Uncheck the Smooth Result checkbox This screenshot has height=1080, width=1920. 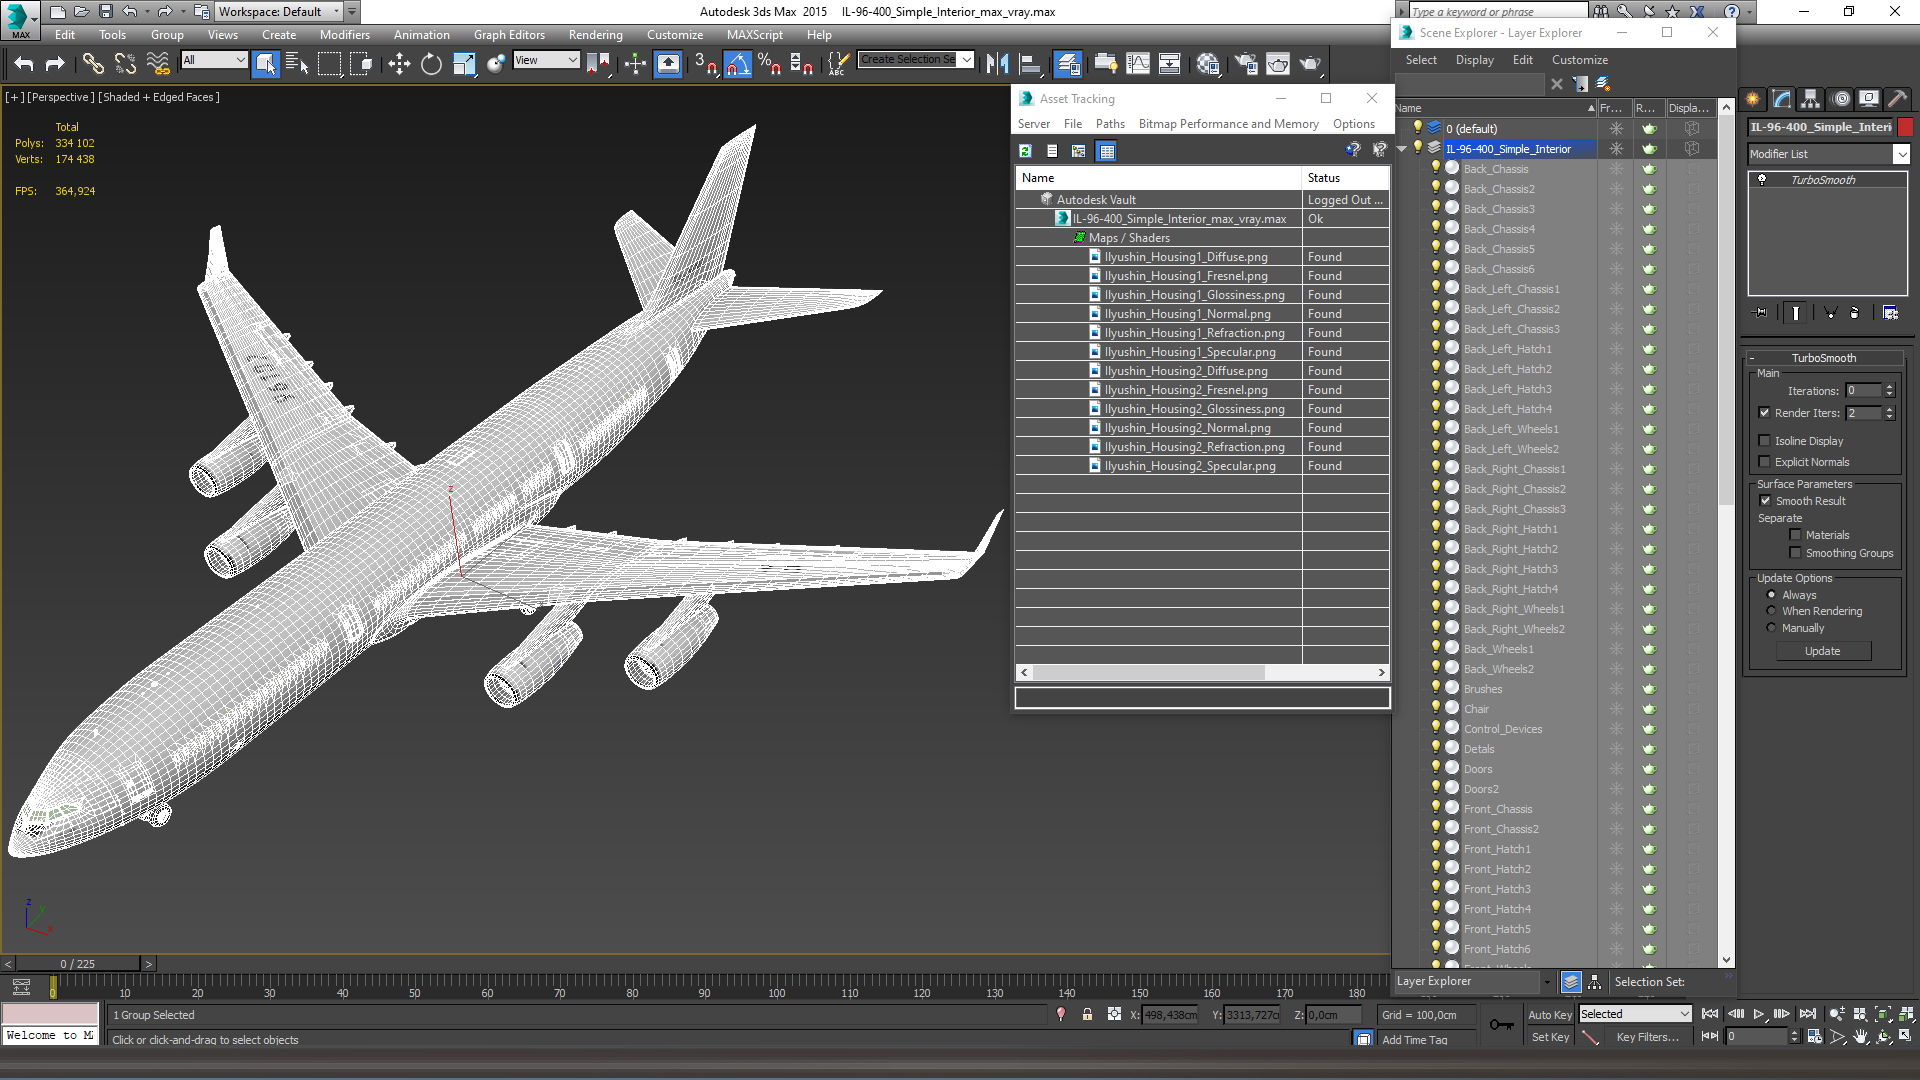(1766, 501)
